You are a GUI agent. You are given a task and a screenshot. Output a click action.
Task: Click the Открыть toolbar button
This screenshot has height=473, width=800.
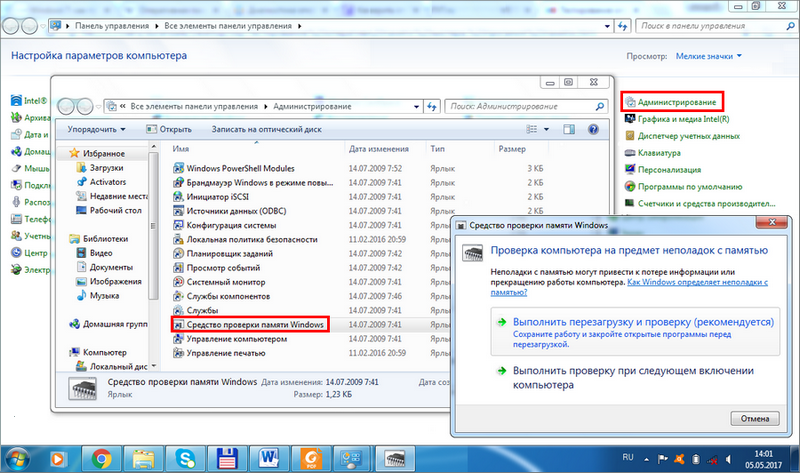pyautogui.click(x=169, y=130)
